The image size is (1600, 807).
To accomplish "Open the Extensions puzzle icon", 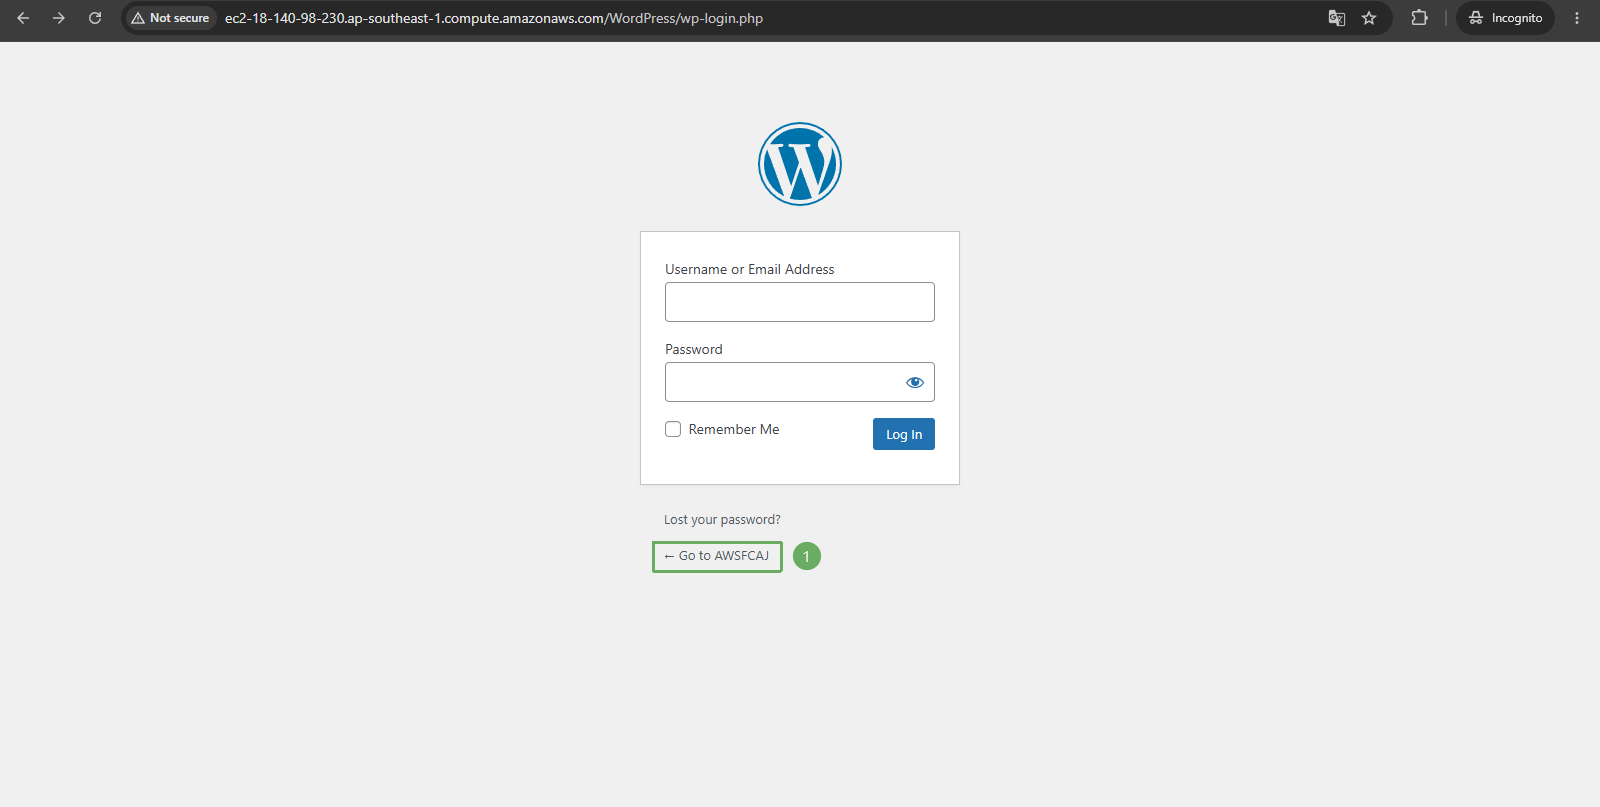I will 1419,18.
